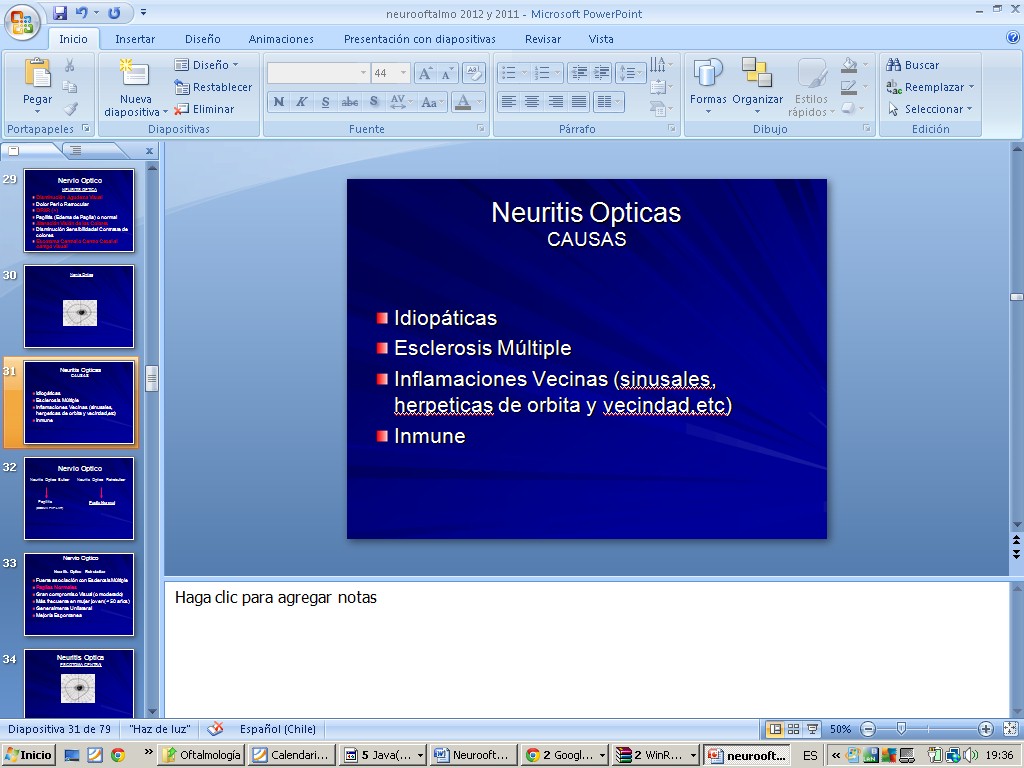Open the font size dropdown
1024x768 pixels.
[x=403, y=73]
